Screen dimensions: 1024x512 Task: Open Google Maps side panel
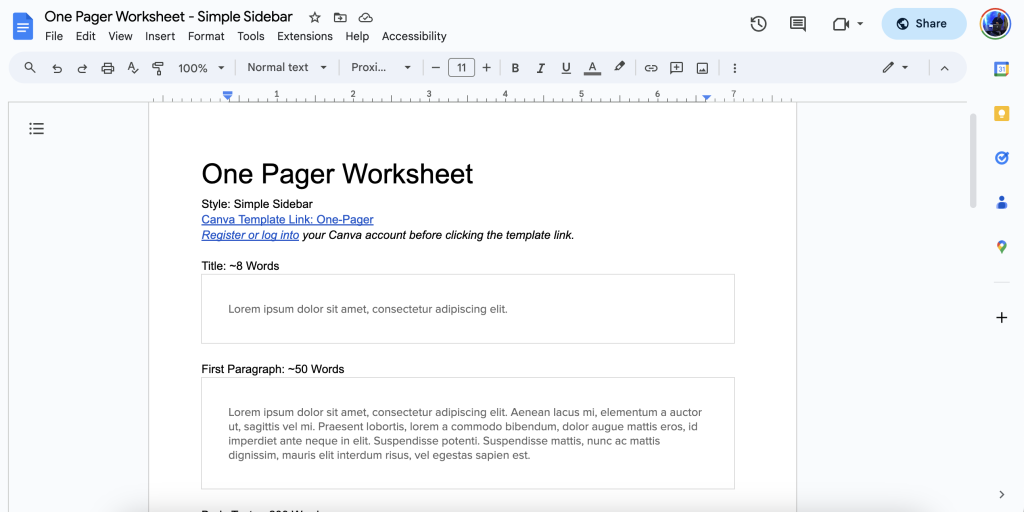[x=1002, y=247]
